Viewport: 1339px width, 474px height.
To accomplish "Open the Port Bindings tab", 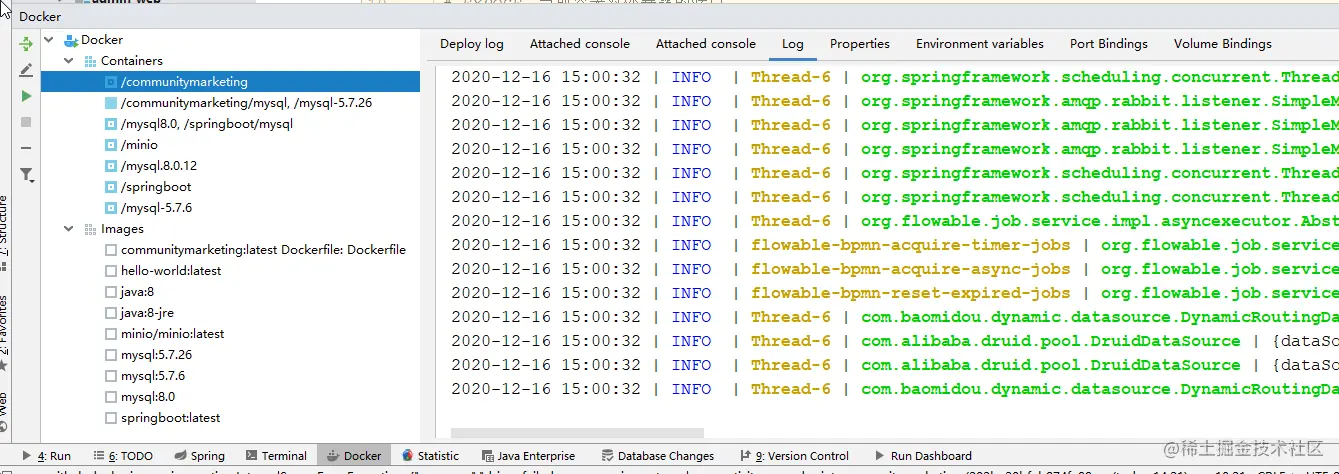I will (x=1109, y=44).
